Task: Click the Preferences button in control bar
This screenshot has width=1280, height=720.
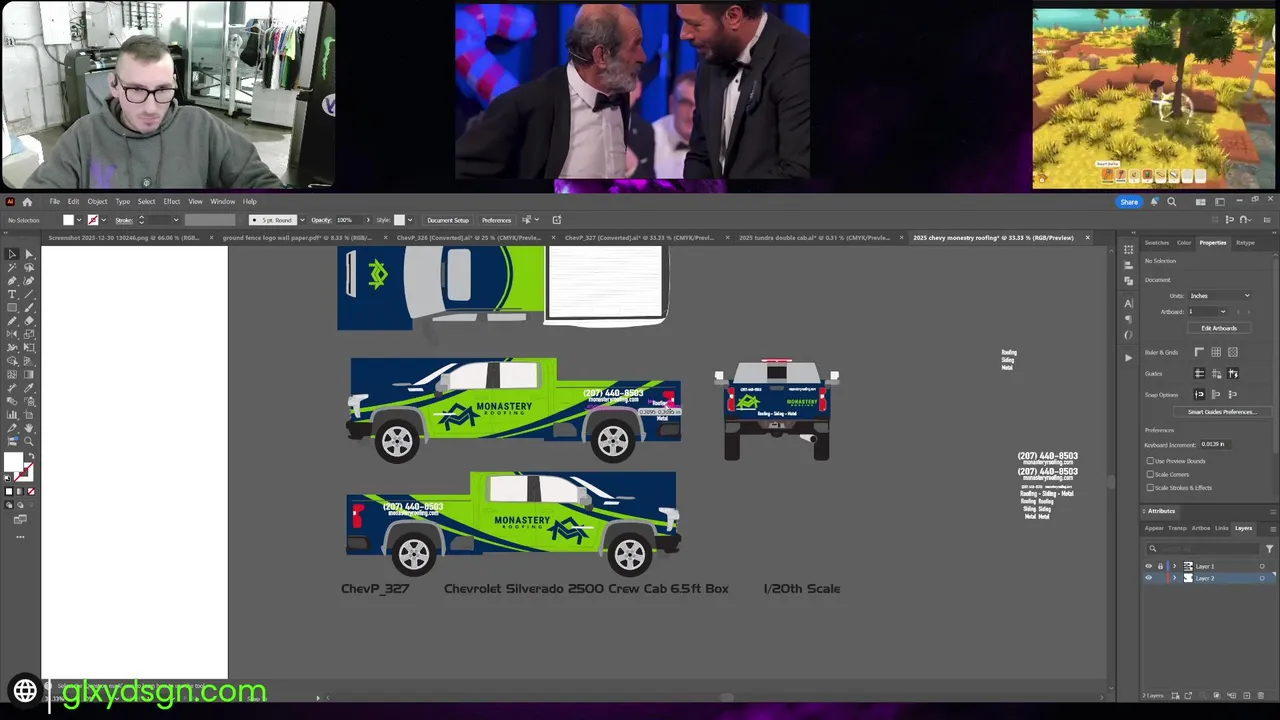Action: (x=496, y=220)
